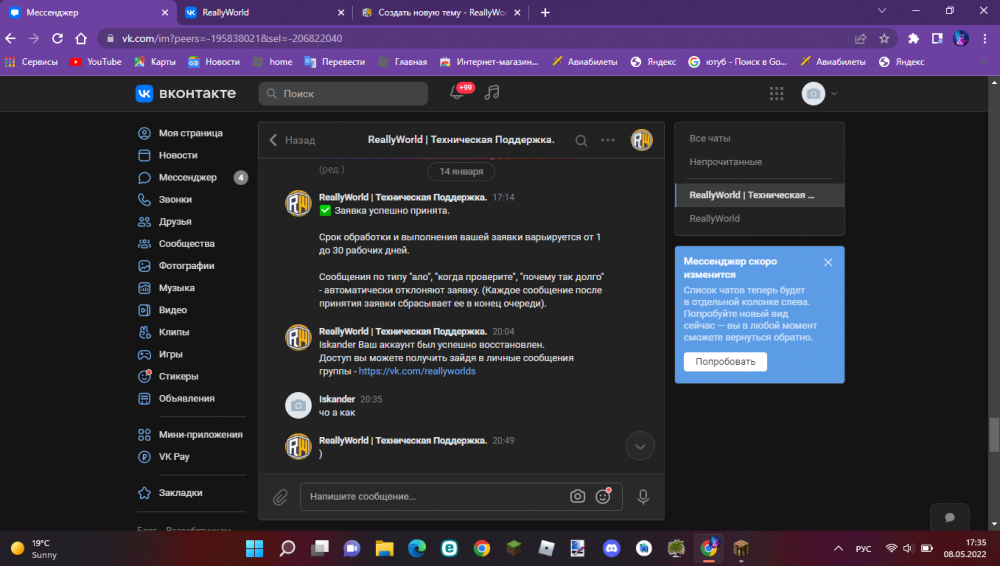Click the VKontakte logo
Viewport: 1000px width, 566px height.
186,93
